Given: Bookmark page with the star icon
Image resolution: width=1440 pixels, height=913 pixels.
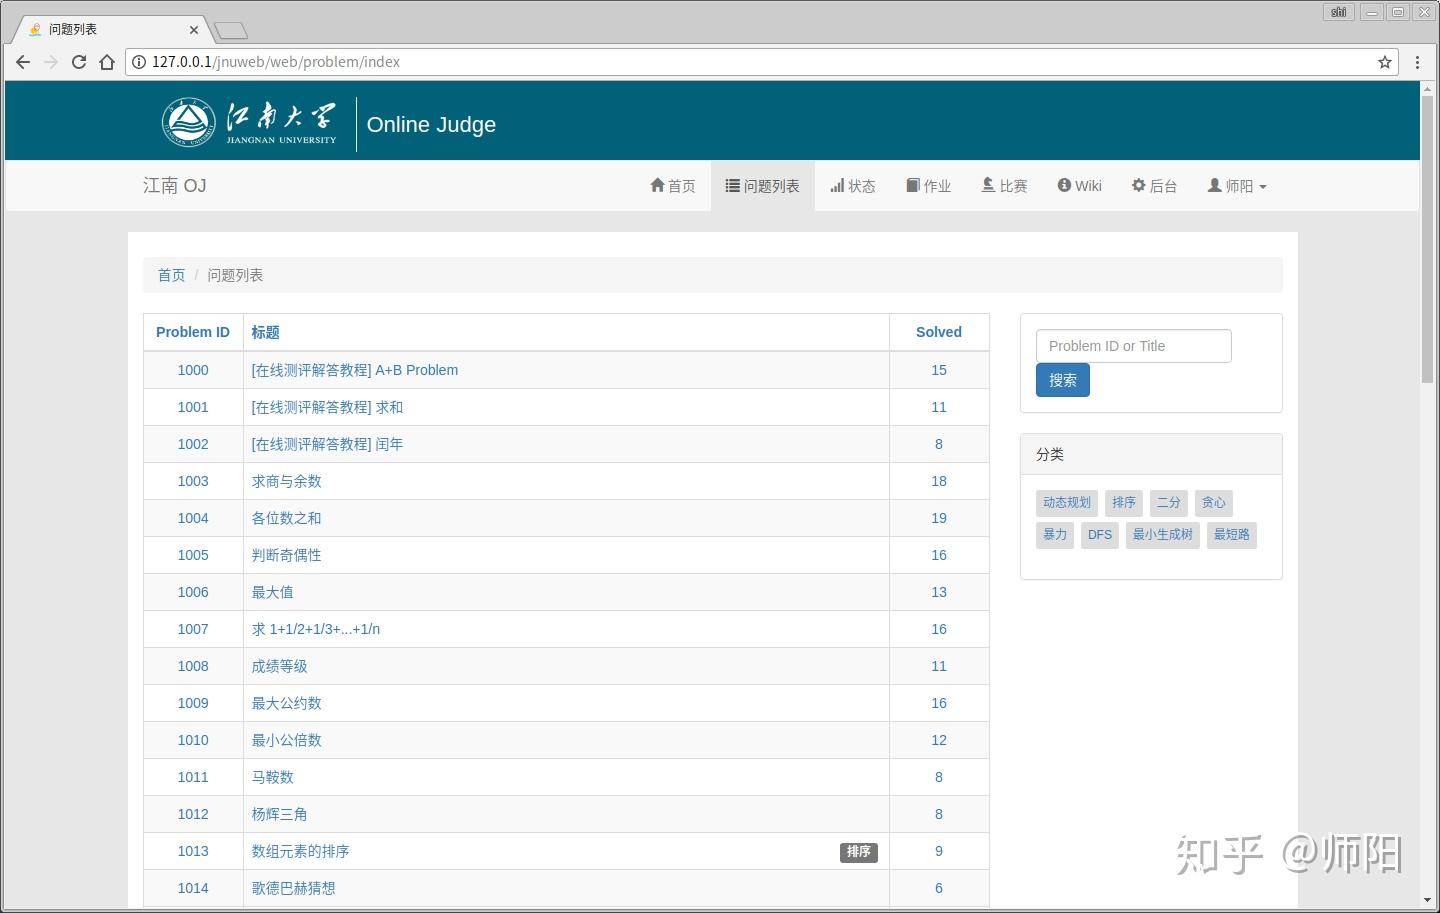Looking at the screenshot, I should 1385,62.
